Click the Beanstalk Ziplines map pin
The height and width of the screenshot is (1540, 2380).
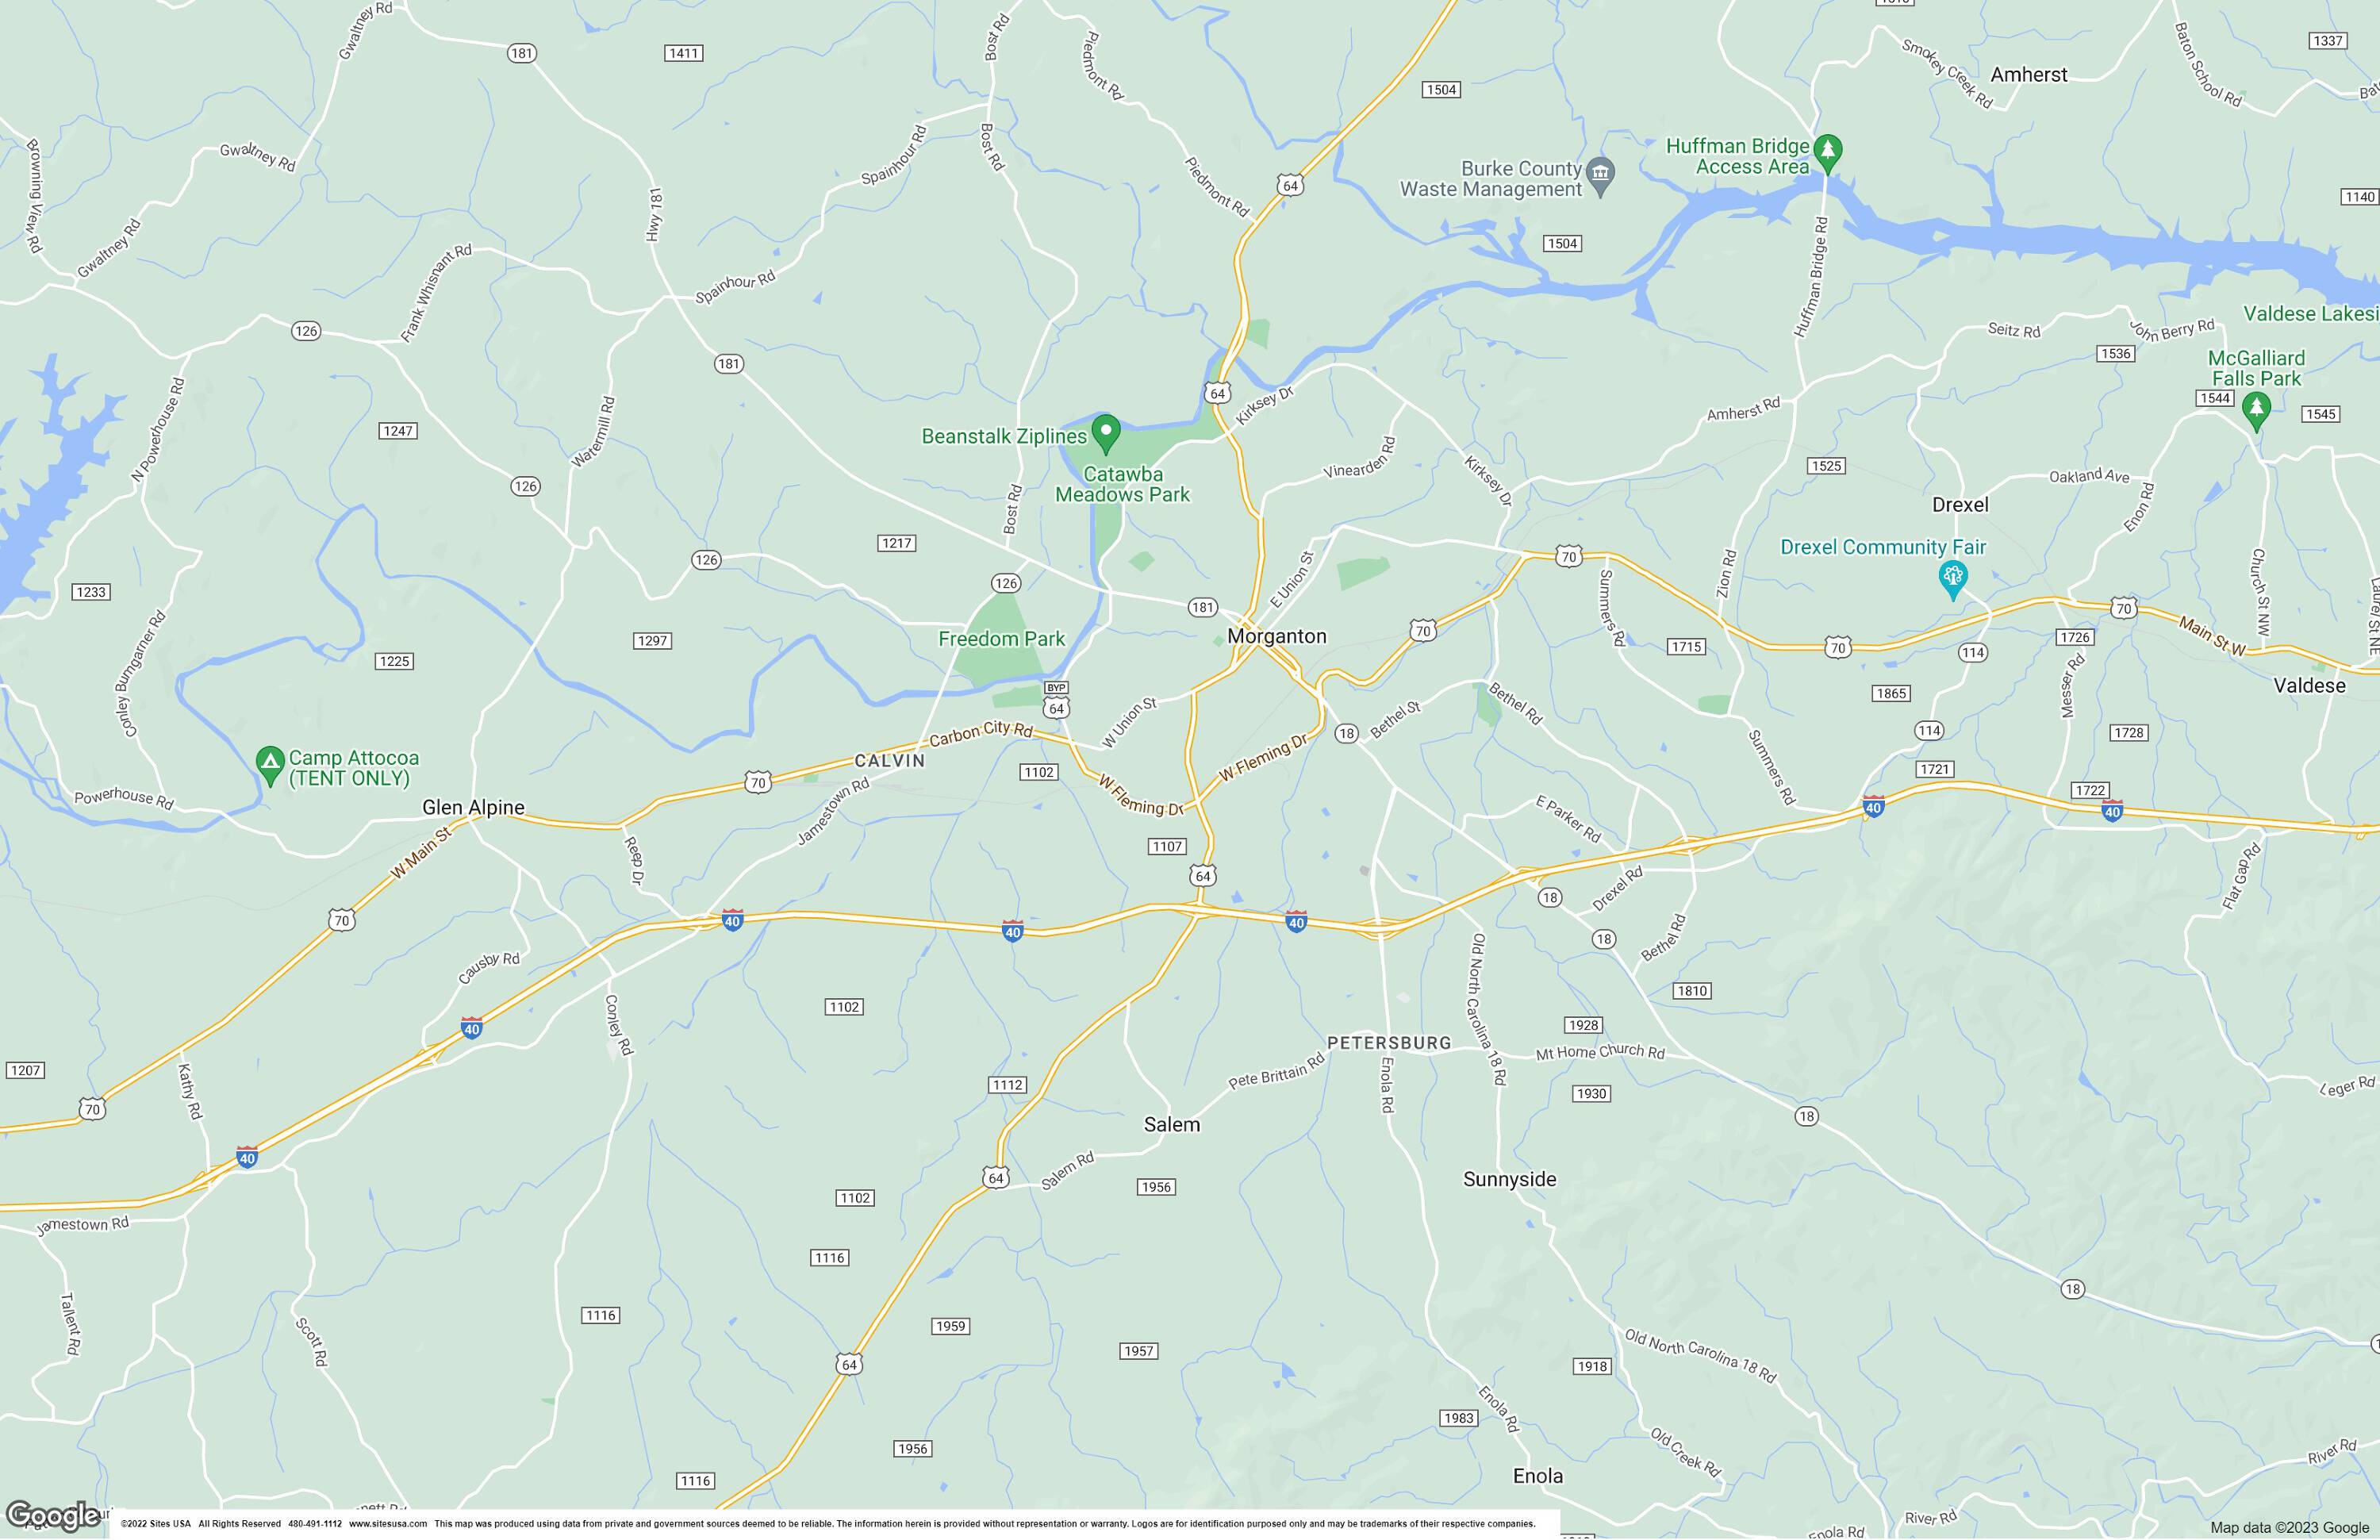1105,433
